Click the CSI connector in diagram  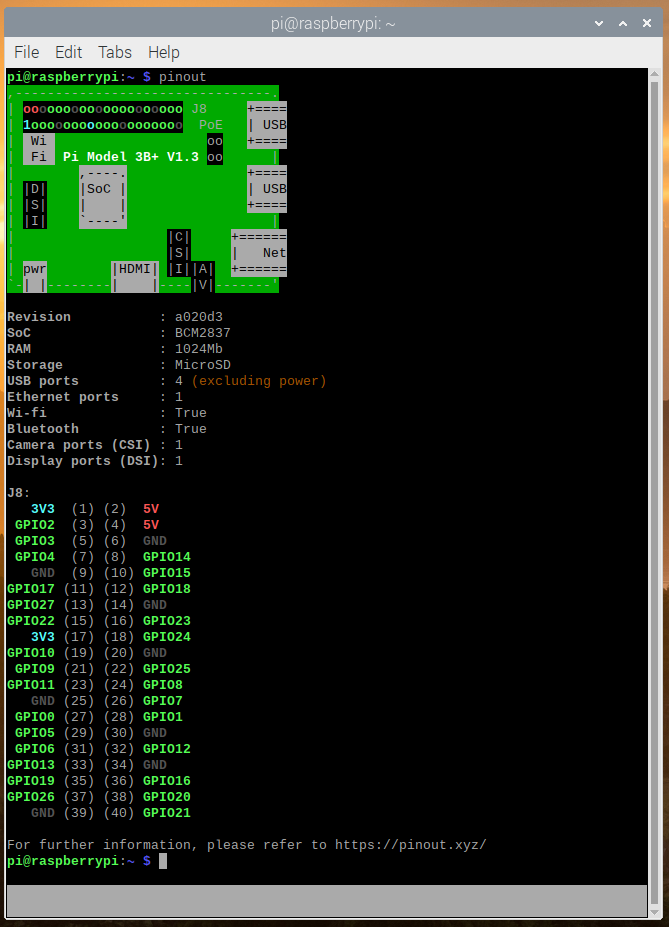coord(179,253)
